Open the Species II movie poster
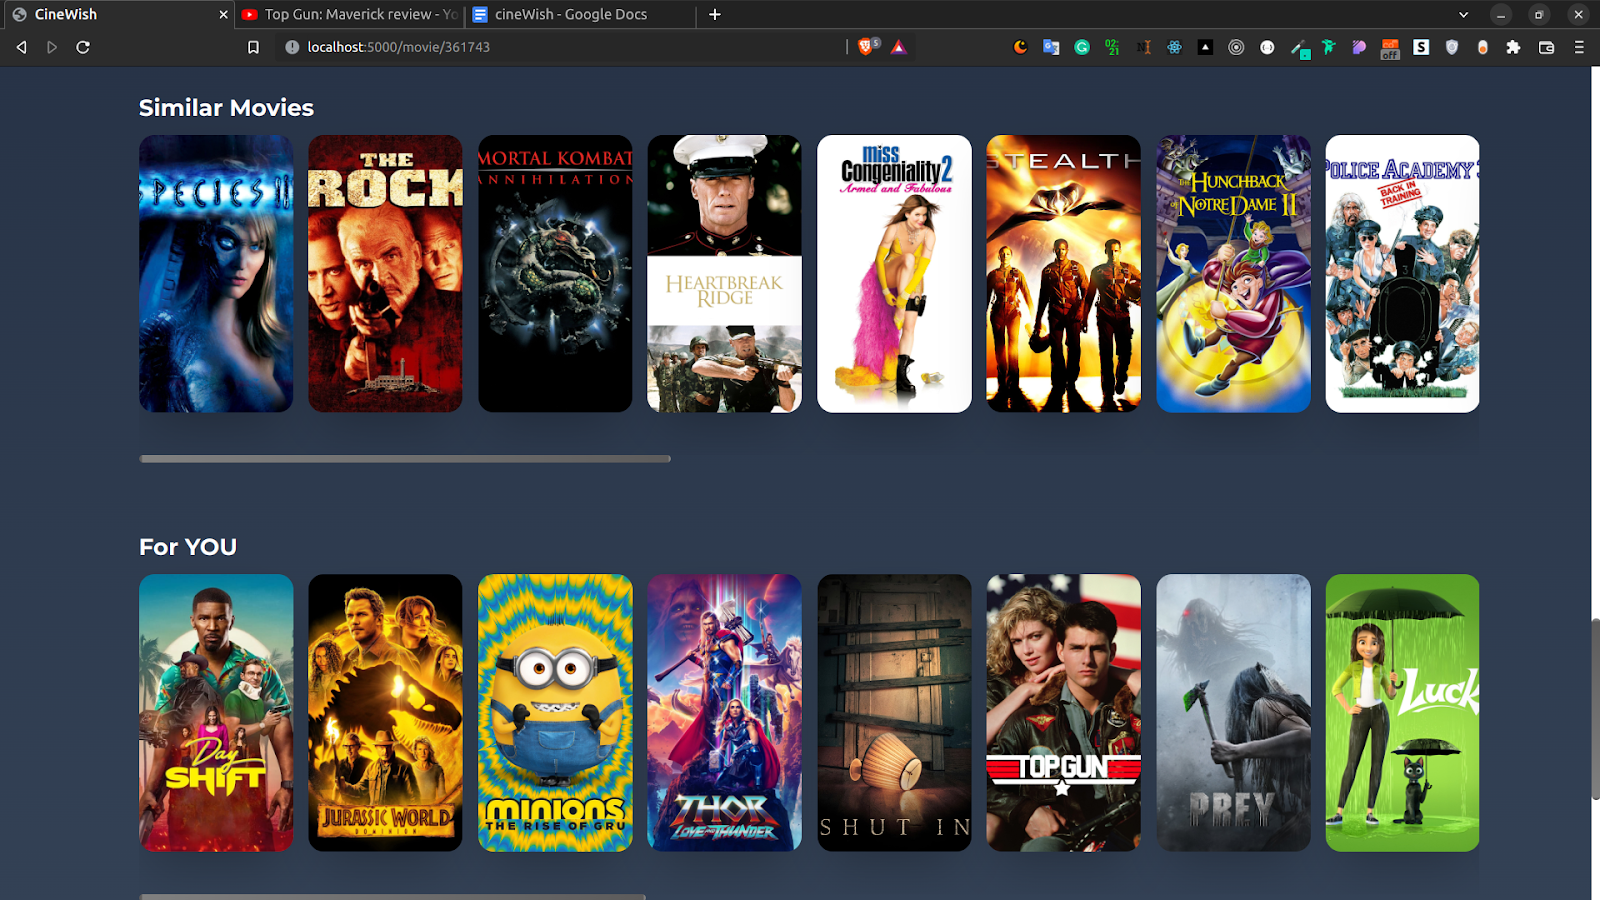The width and height of the screenshot is (1600, 900). click(216, 274)
